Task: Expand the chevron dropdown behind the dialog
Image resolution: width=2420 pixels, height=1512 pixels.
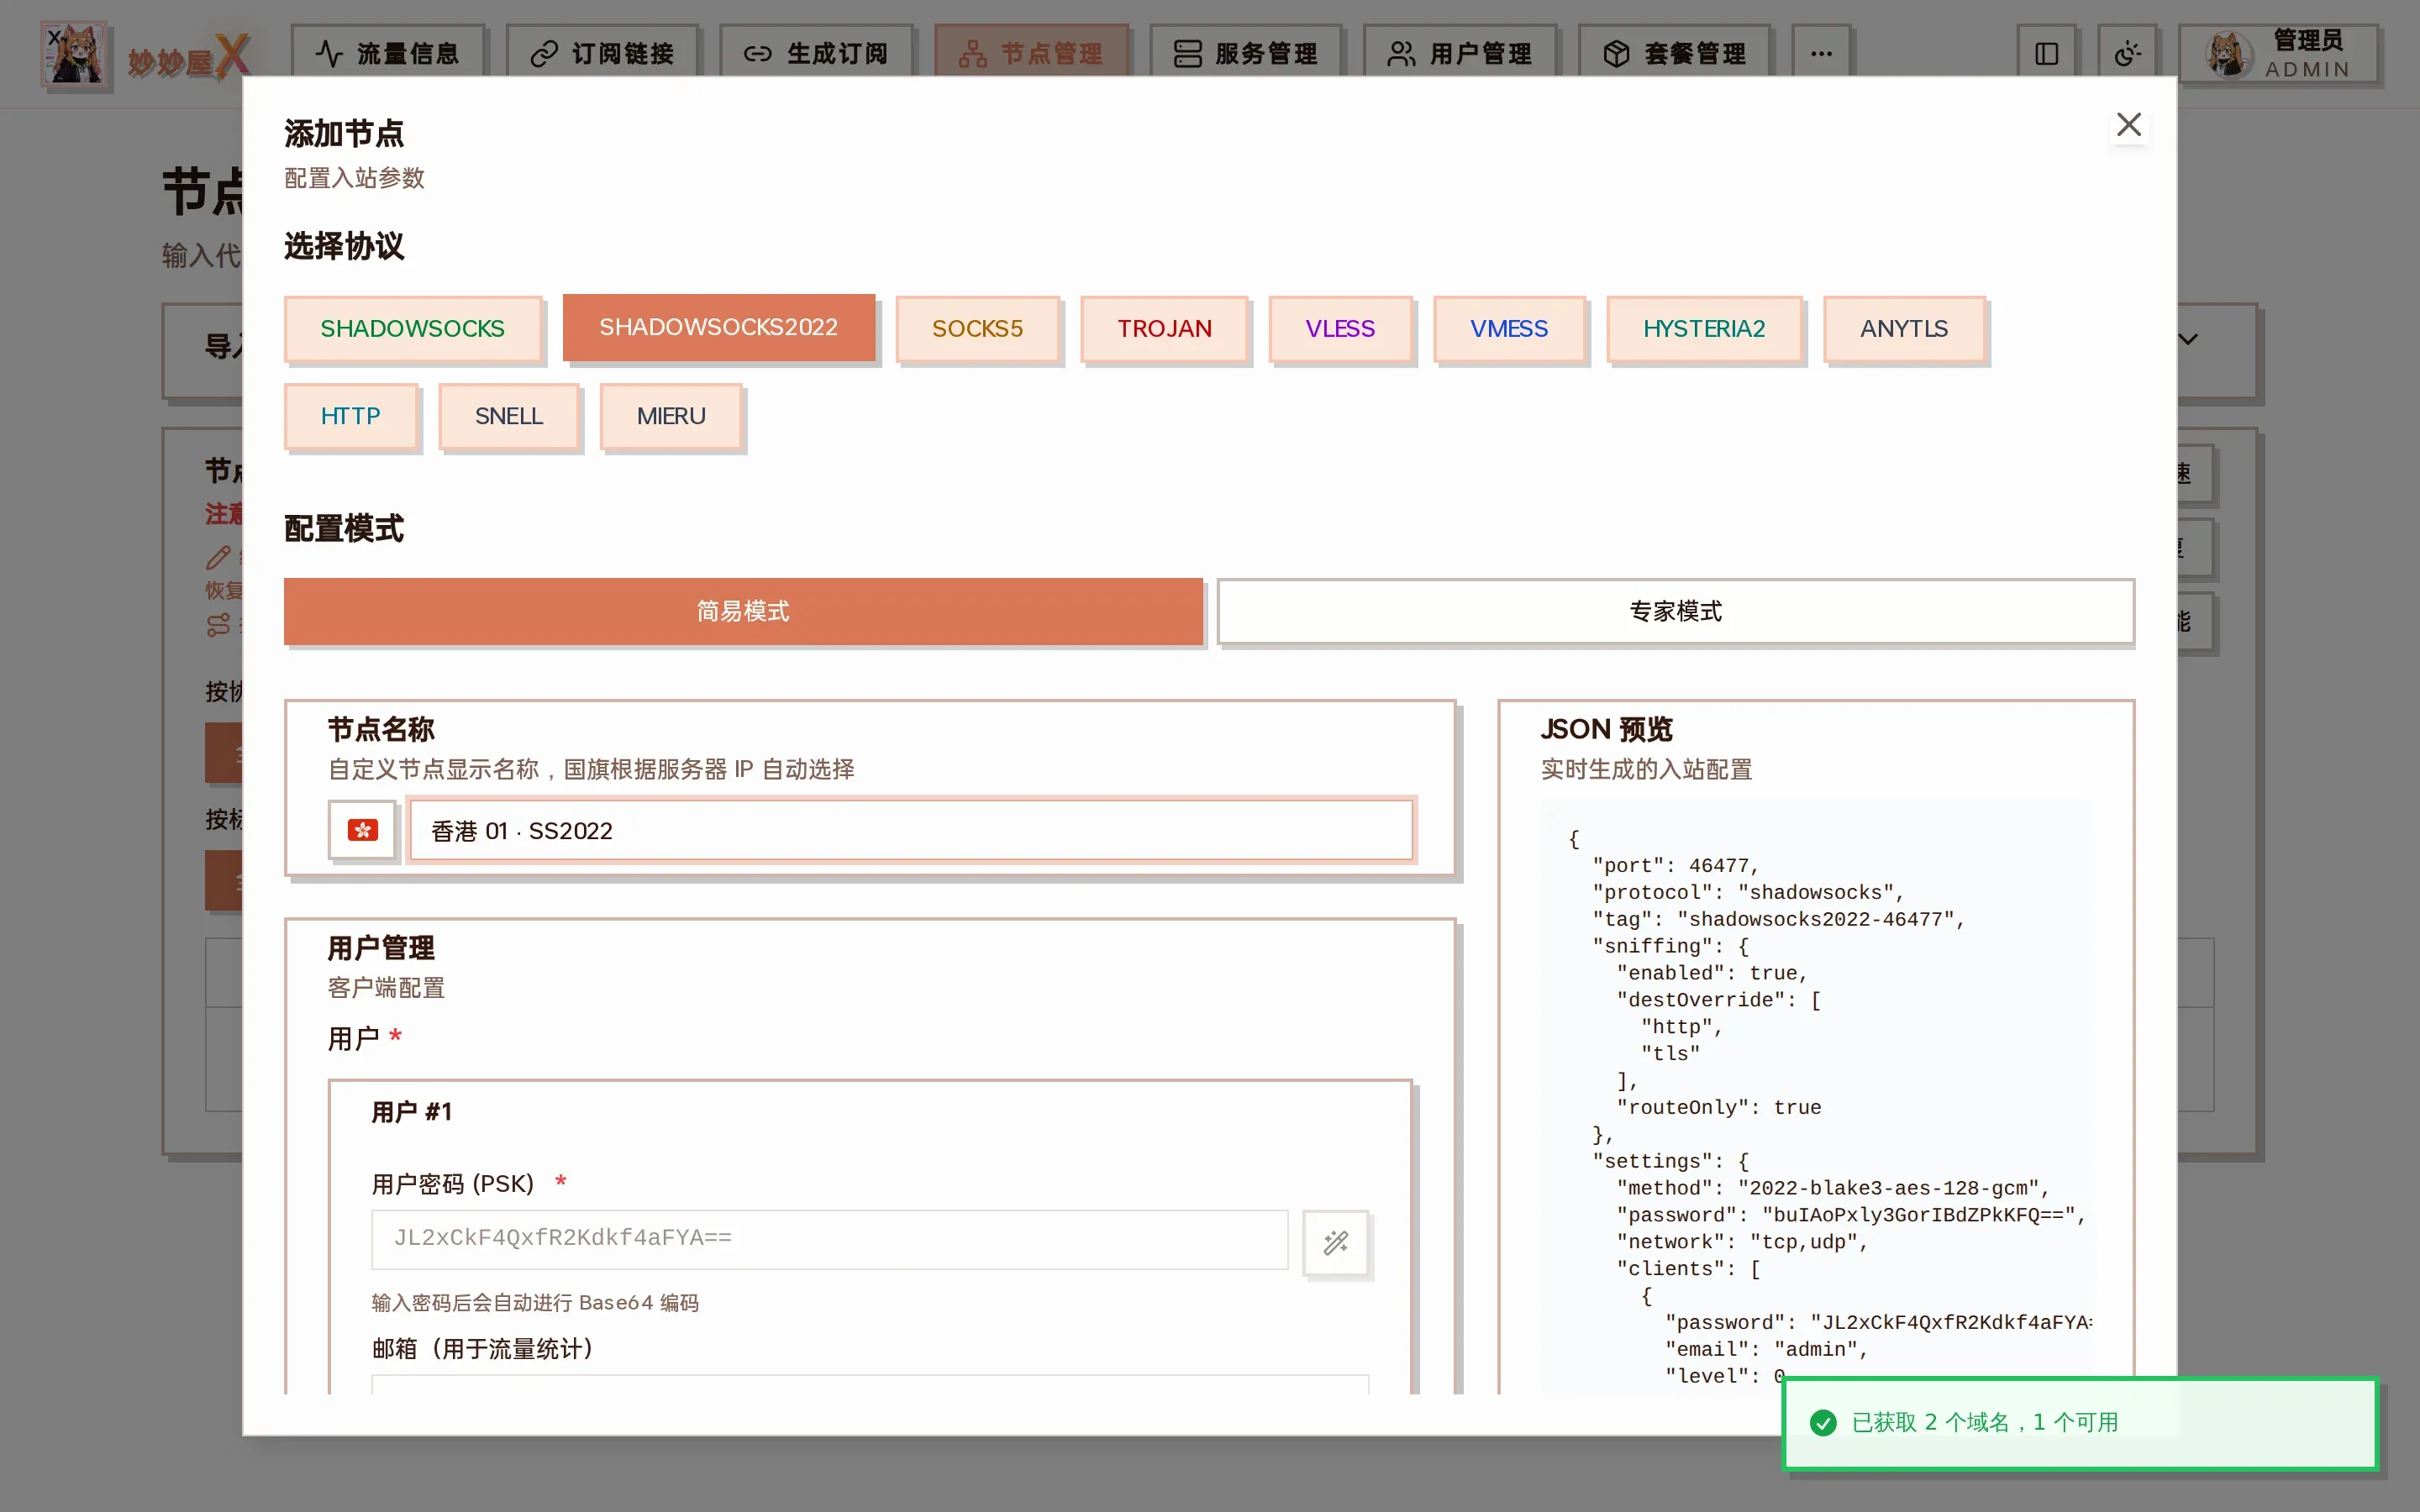Action: (2189, 340)
